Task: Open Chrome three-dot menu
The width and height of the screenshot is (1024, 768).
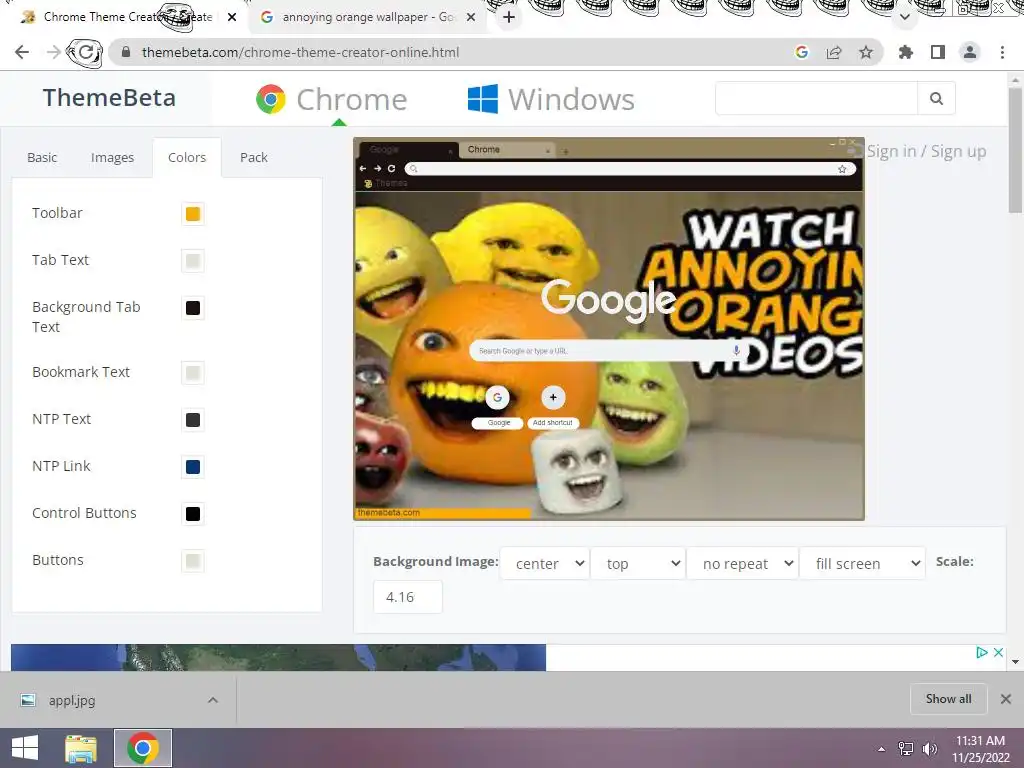Action: (1002, 52)
